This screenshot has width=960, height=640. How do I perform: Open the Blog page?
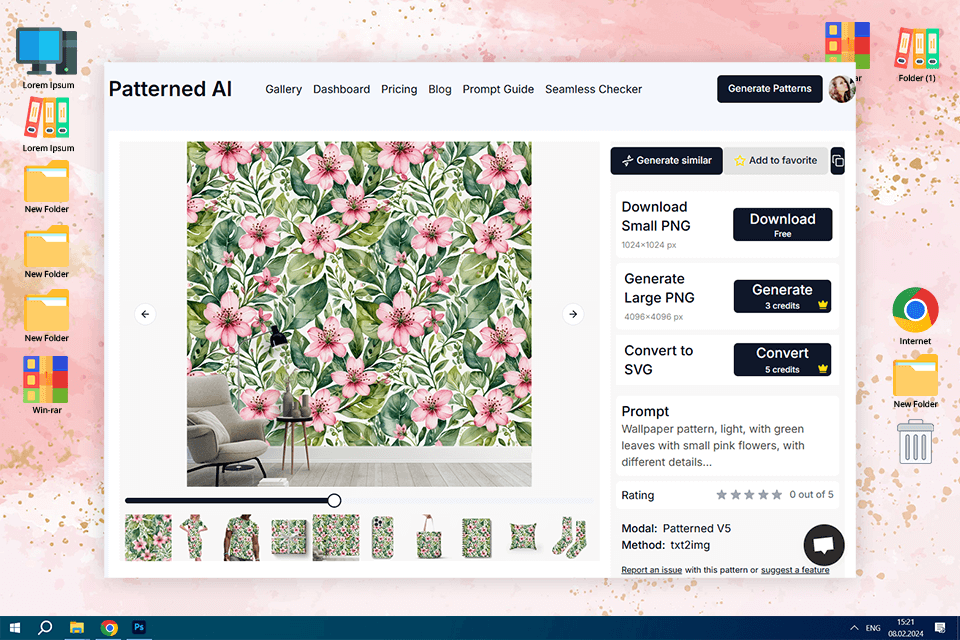tap(440, 89)
